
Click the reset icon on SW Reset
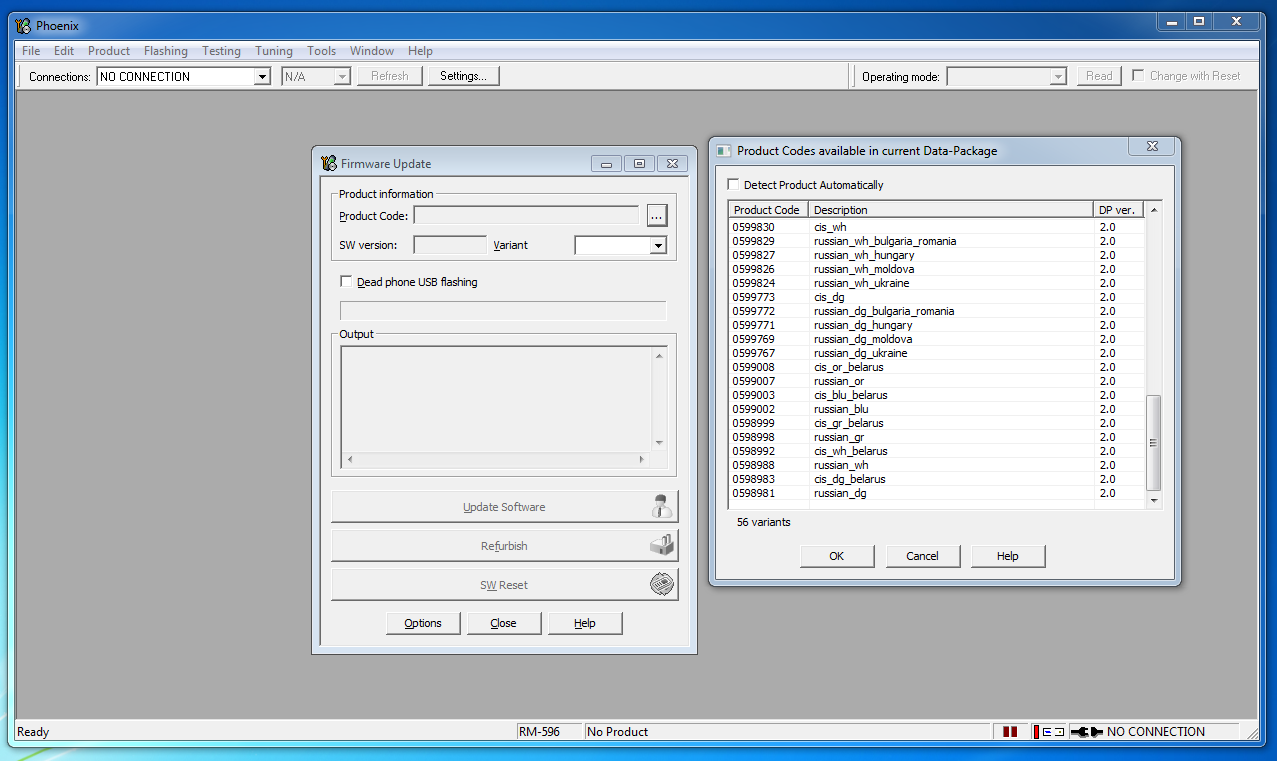pos(661,584)
